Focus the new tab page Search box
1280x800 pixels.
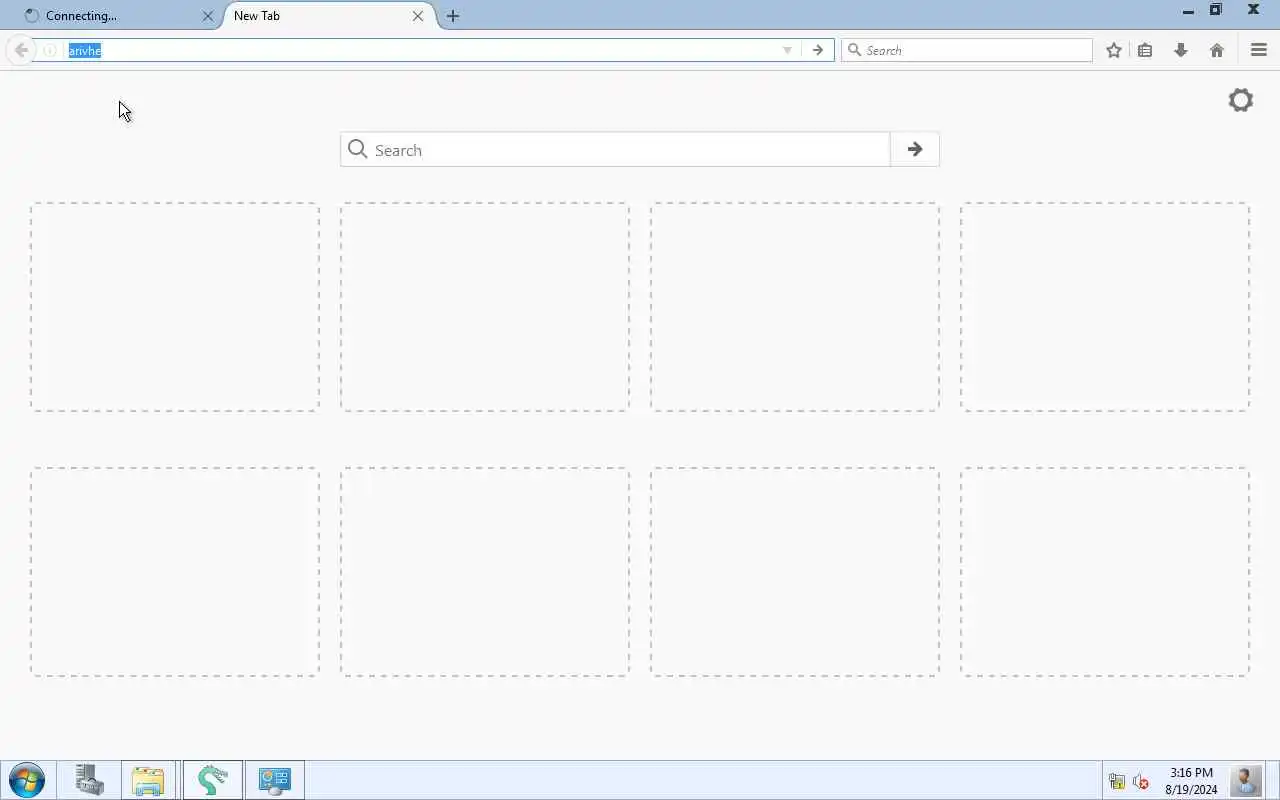615,150
